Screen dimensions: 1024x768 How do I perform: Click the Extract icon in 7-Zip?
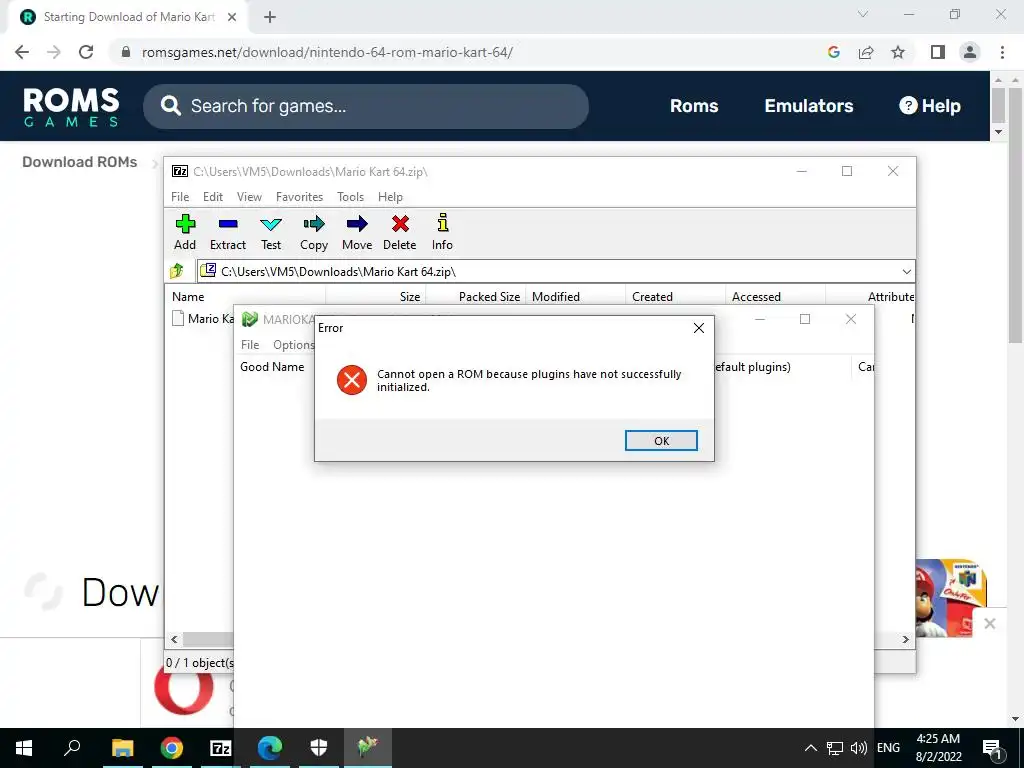[x=228, y=232]
